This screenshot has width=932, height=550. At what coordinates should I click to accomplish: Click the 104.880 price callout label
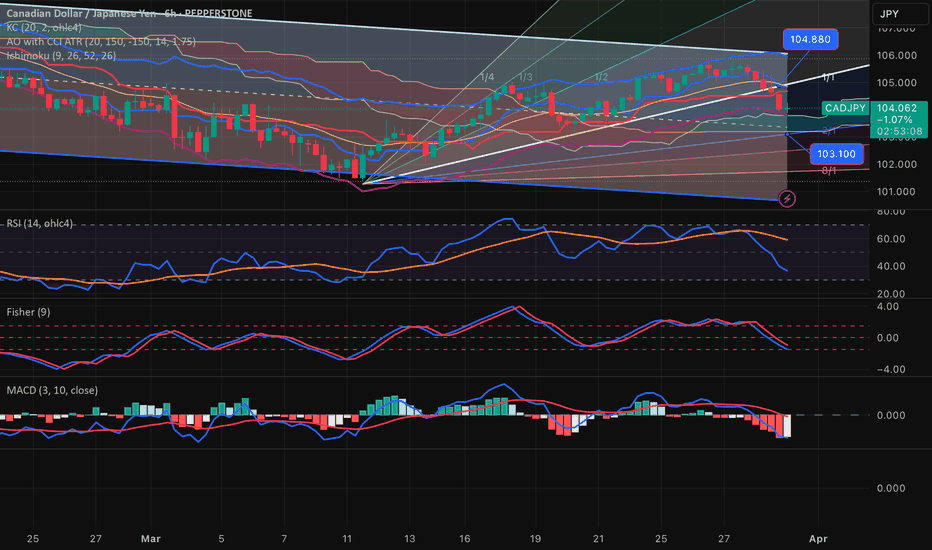[811, 39]
